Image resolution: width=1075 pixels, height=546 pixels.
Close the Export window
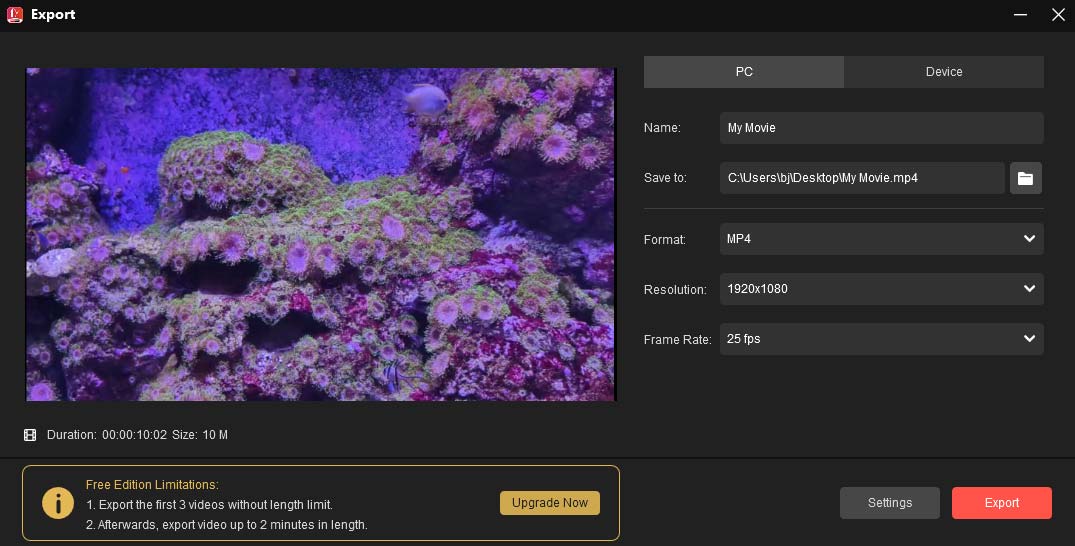(1059, 14)
